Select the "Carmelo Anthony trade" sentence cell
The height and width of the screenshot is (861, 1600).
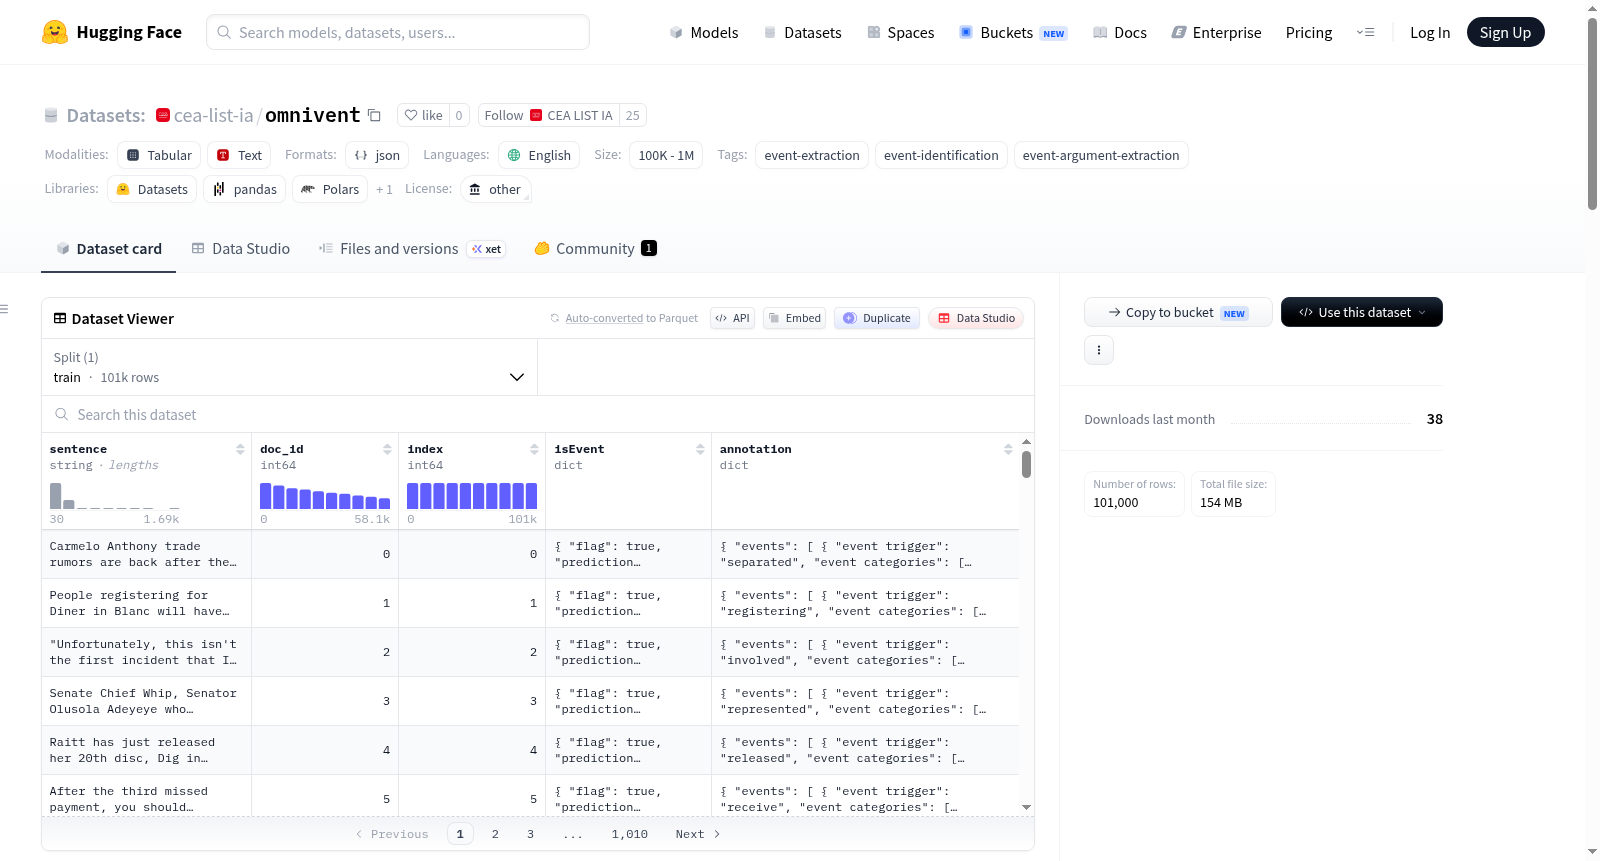tap(146, 554)
